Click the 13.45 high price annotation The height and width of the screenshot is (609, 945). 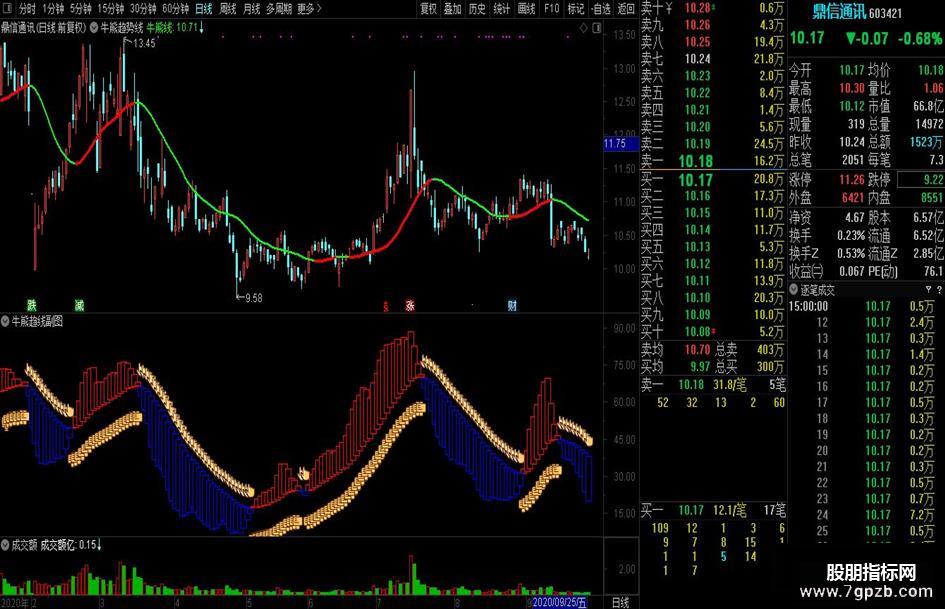[144, 43]
